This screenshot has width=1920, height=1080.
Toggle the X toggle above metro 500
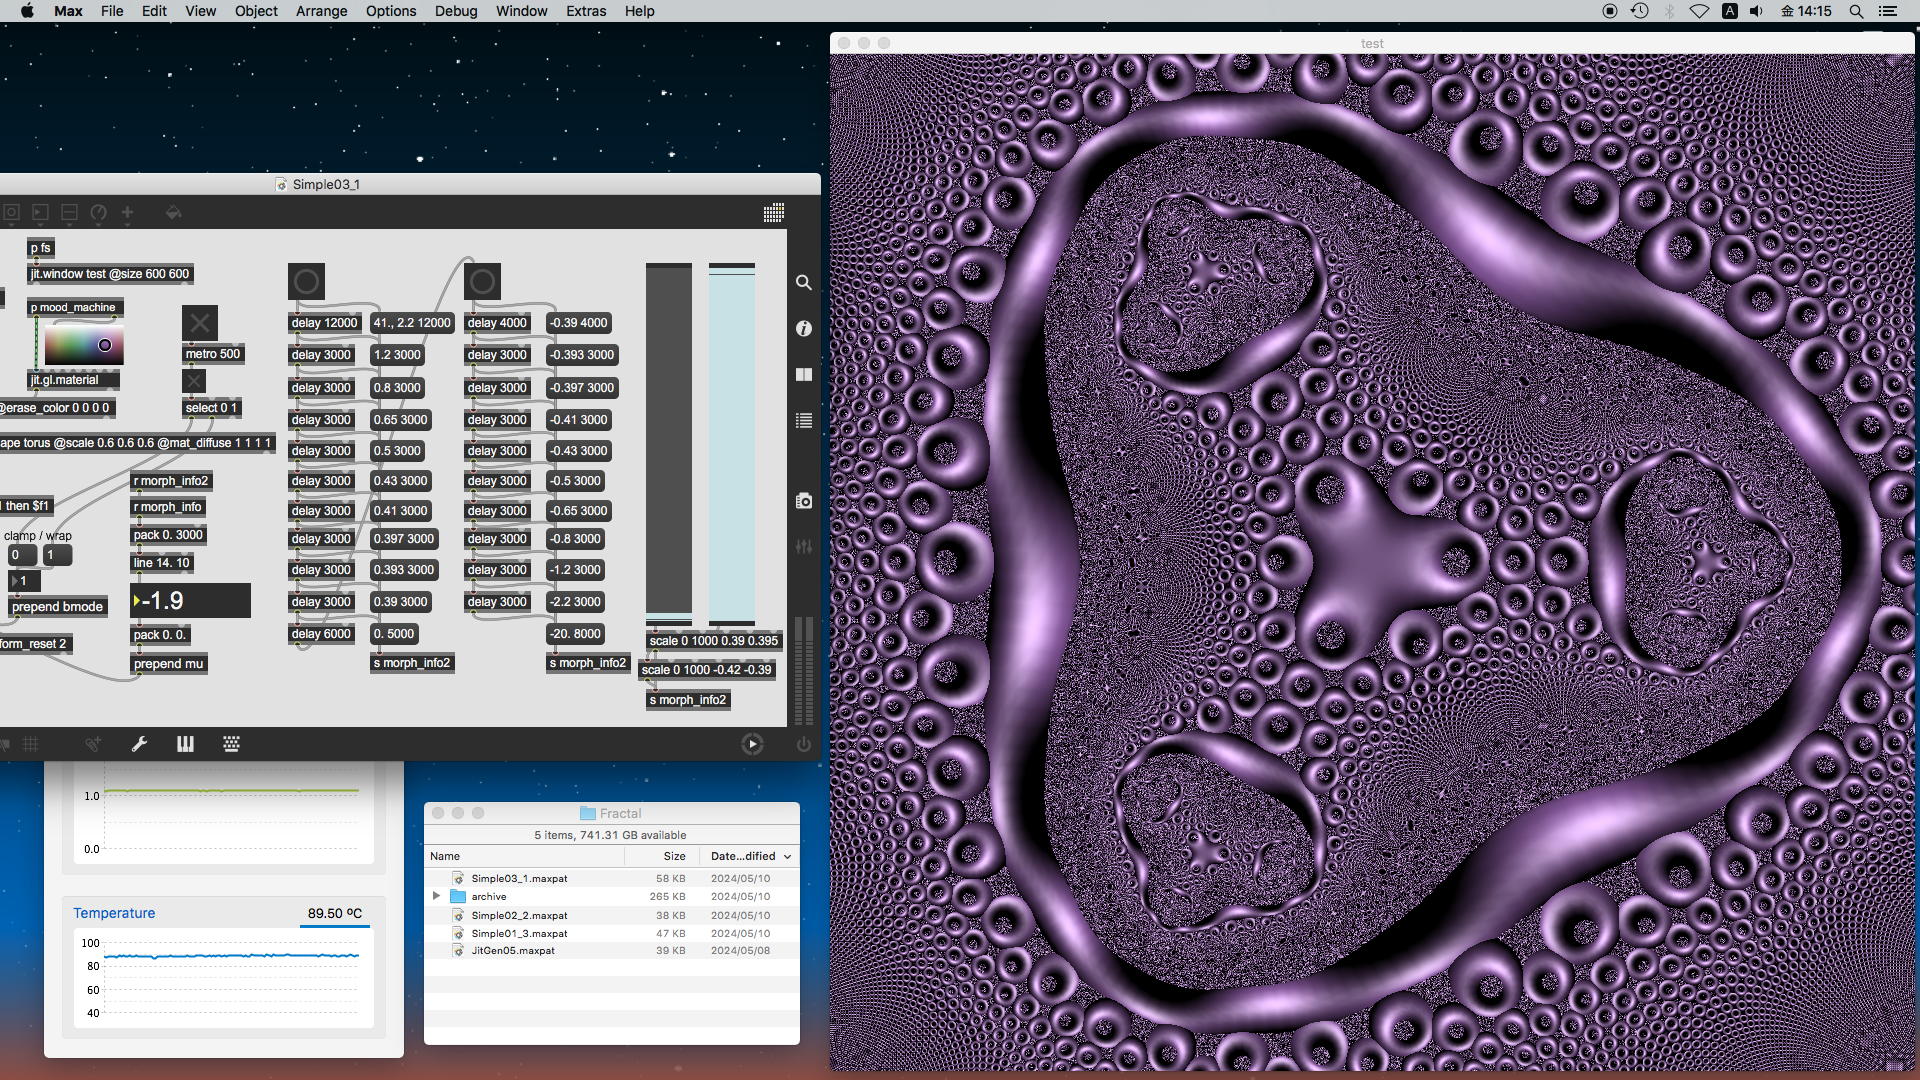pos(199,323)
